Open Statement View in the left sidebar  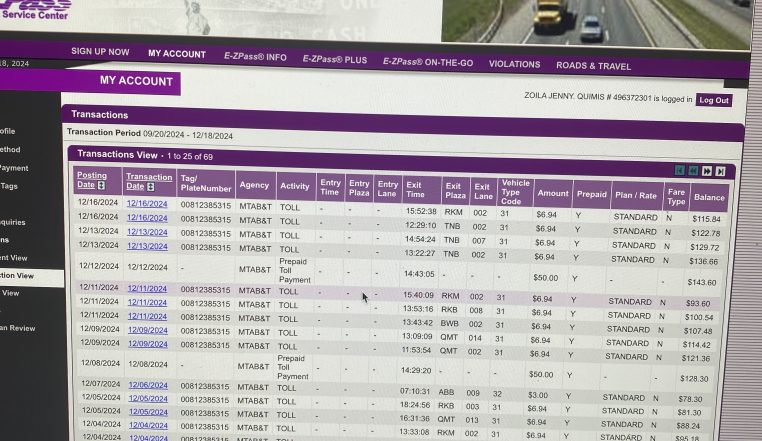coord(14,258)
